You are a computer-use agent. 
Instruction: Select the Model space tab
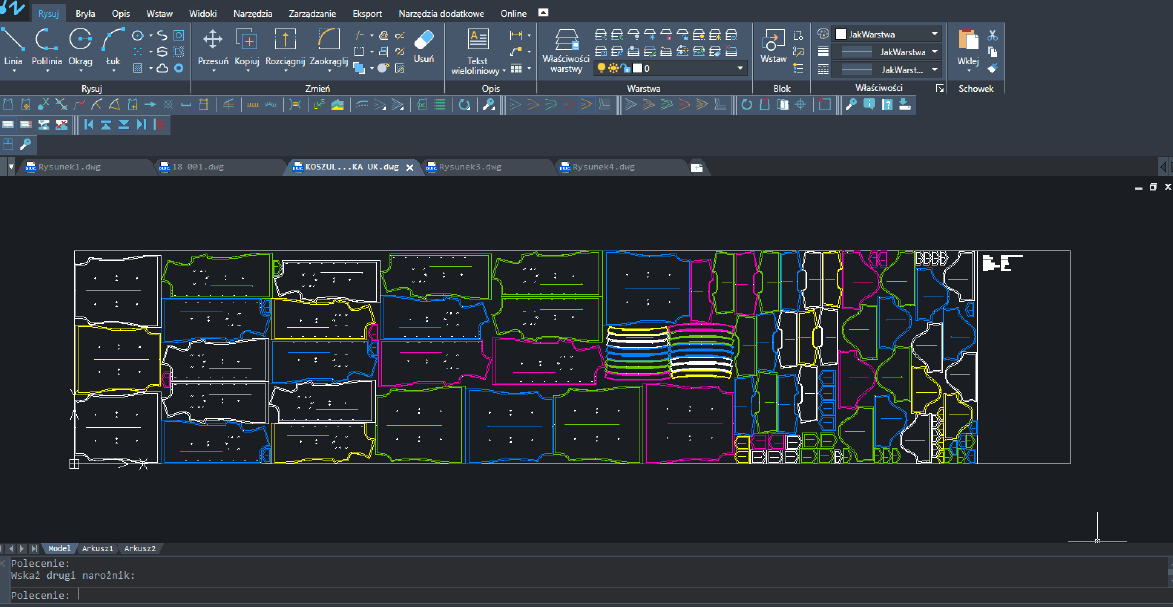[59, 548]
